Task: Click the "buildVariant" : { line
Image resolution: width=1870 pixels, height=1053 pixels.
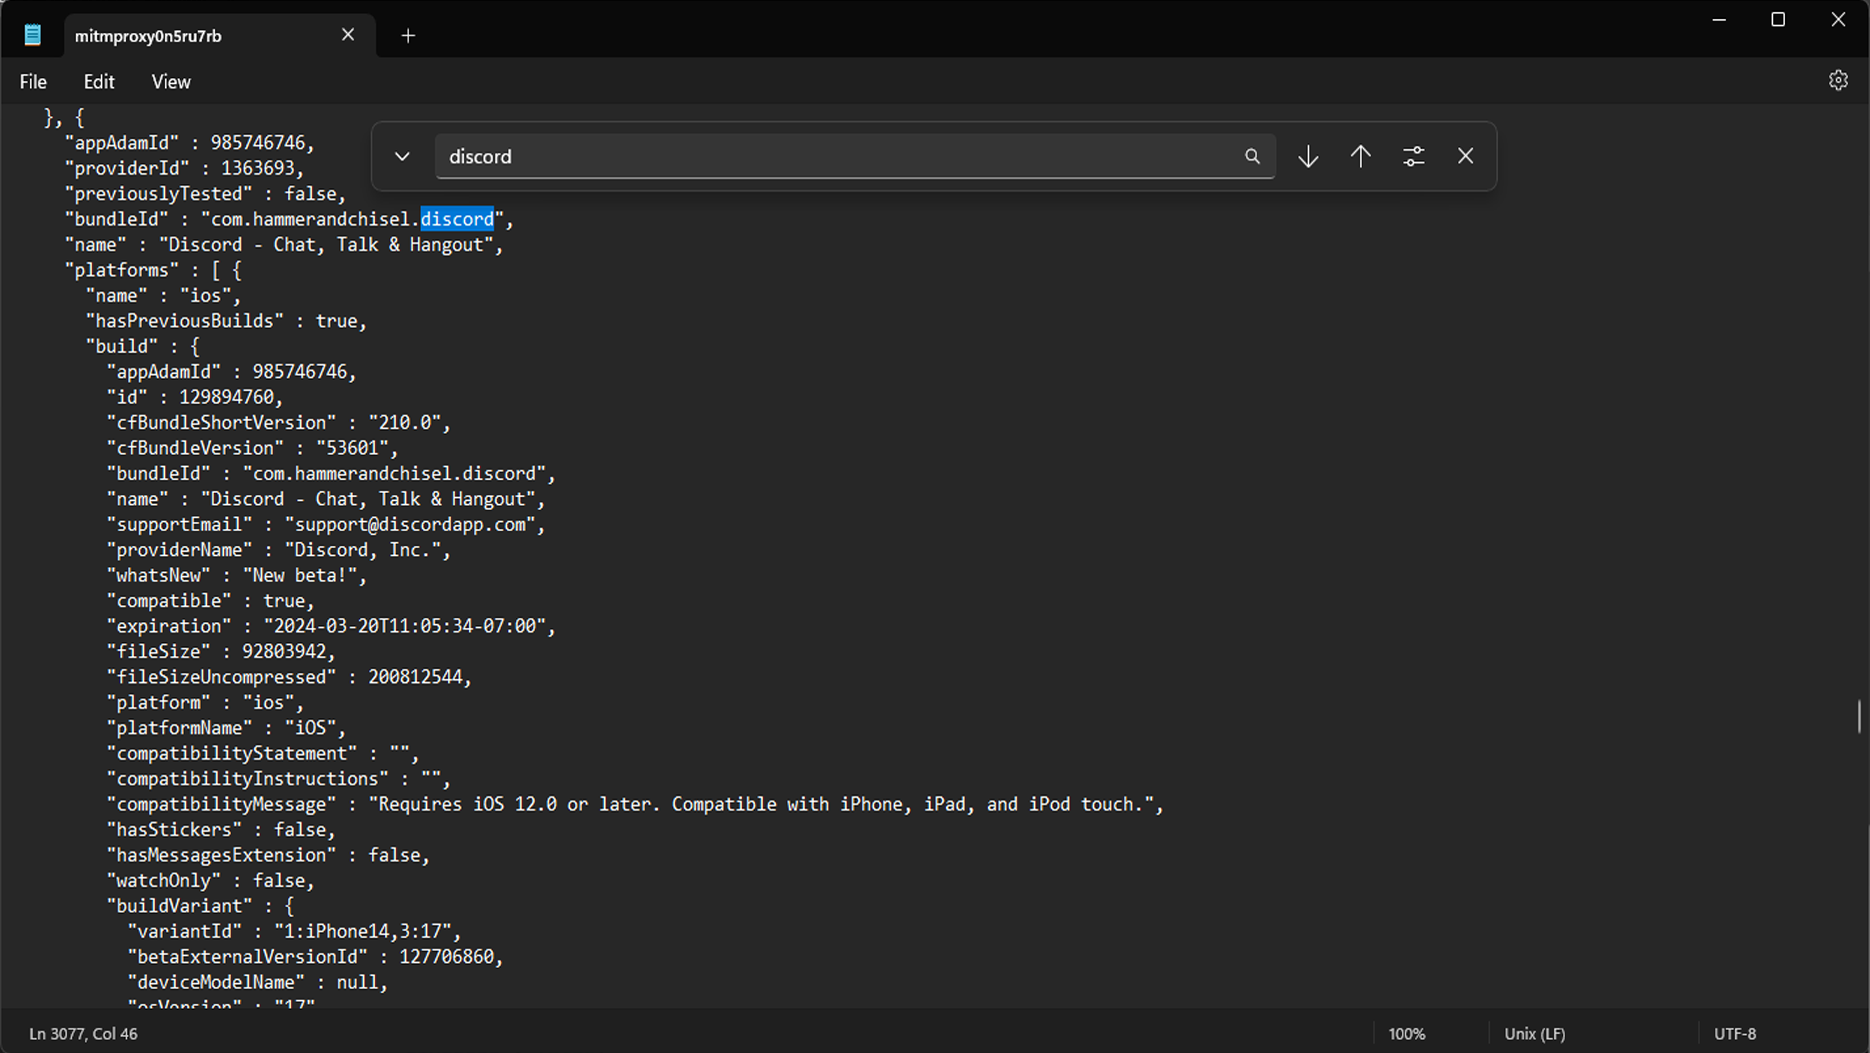Action: [200, 906]
